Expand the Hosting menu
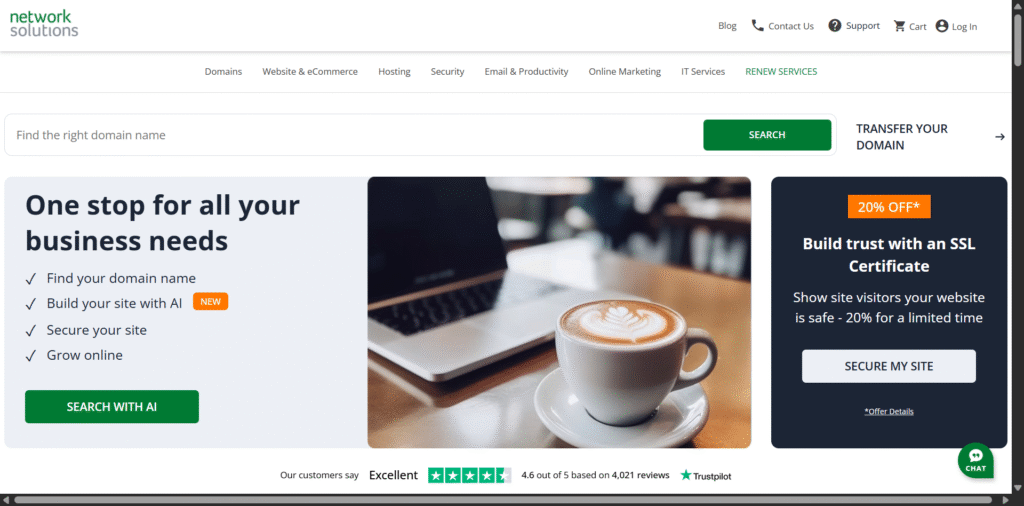1024x506 pixels. pyautogui.click(x=394, y=72)
